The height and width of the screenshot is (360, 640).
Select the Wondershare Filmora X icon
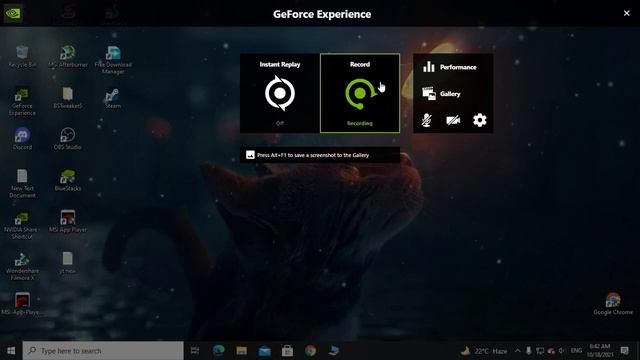click(x=22, y=267)
